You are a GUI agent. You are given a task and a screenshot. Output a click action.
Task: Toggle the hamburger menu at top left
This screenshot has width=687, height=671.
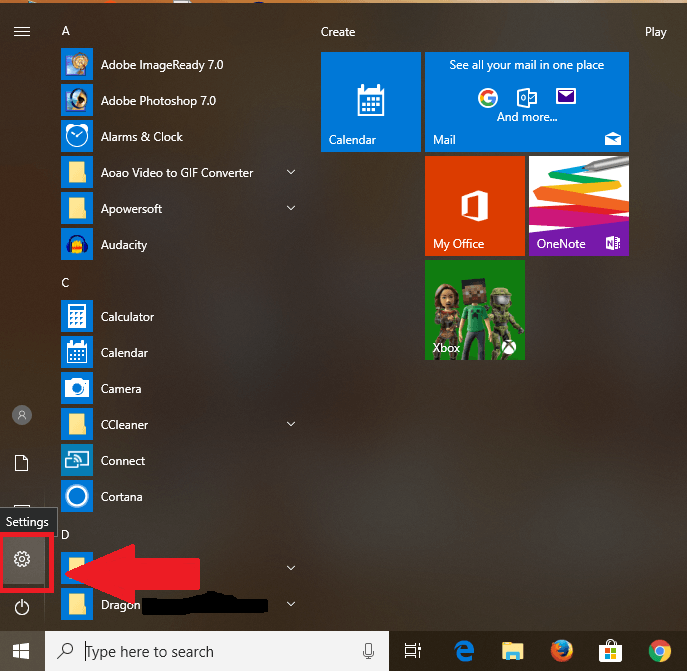[x=22, y=32]
